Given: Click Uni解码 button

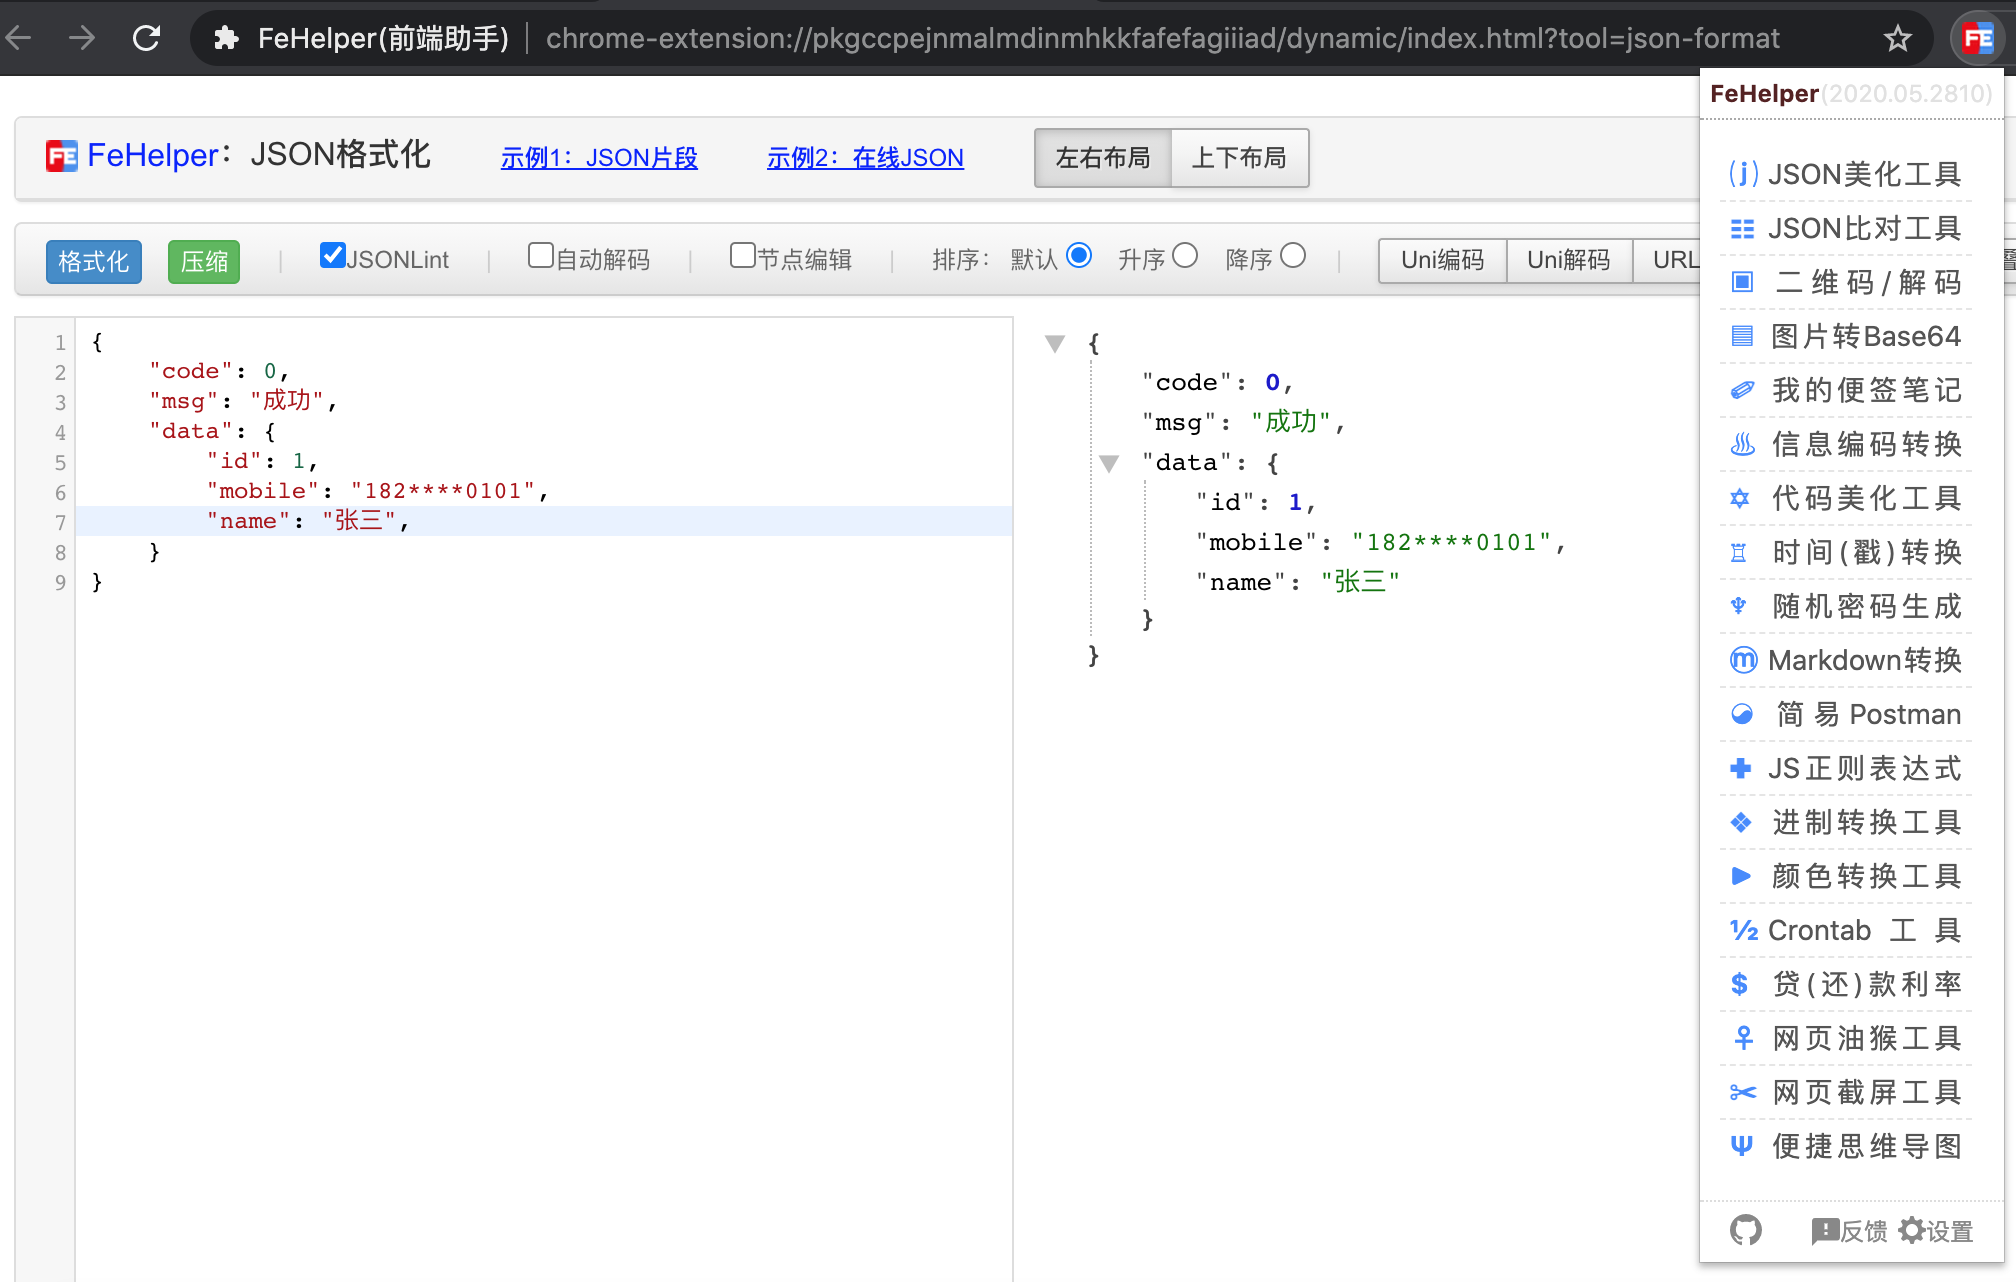Looking at the screenshot, I should (x=1569, y=260).
